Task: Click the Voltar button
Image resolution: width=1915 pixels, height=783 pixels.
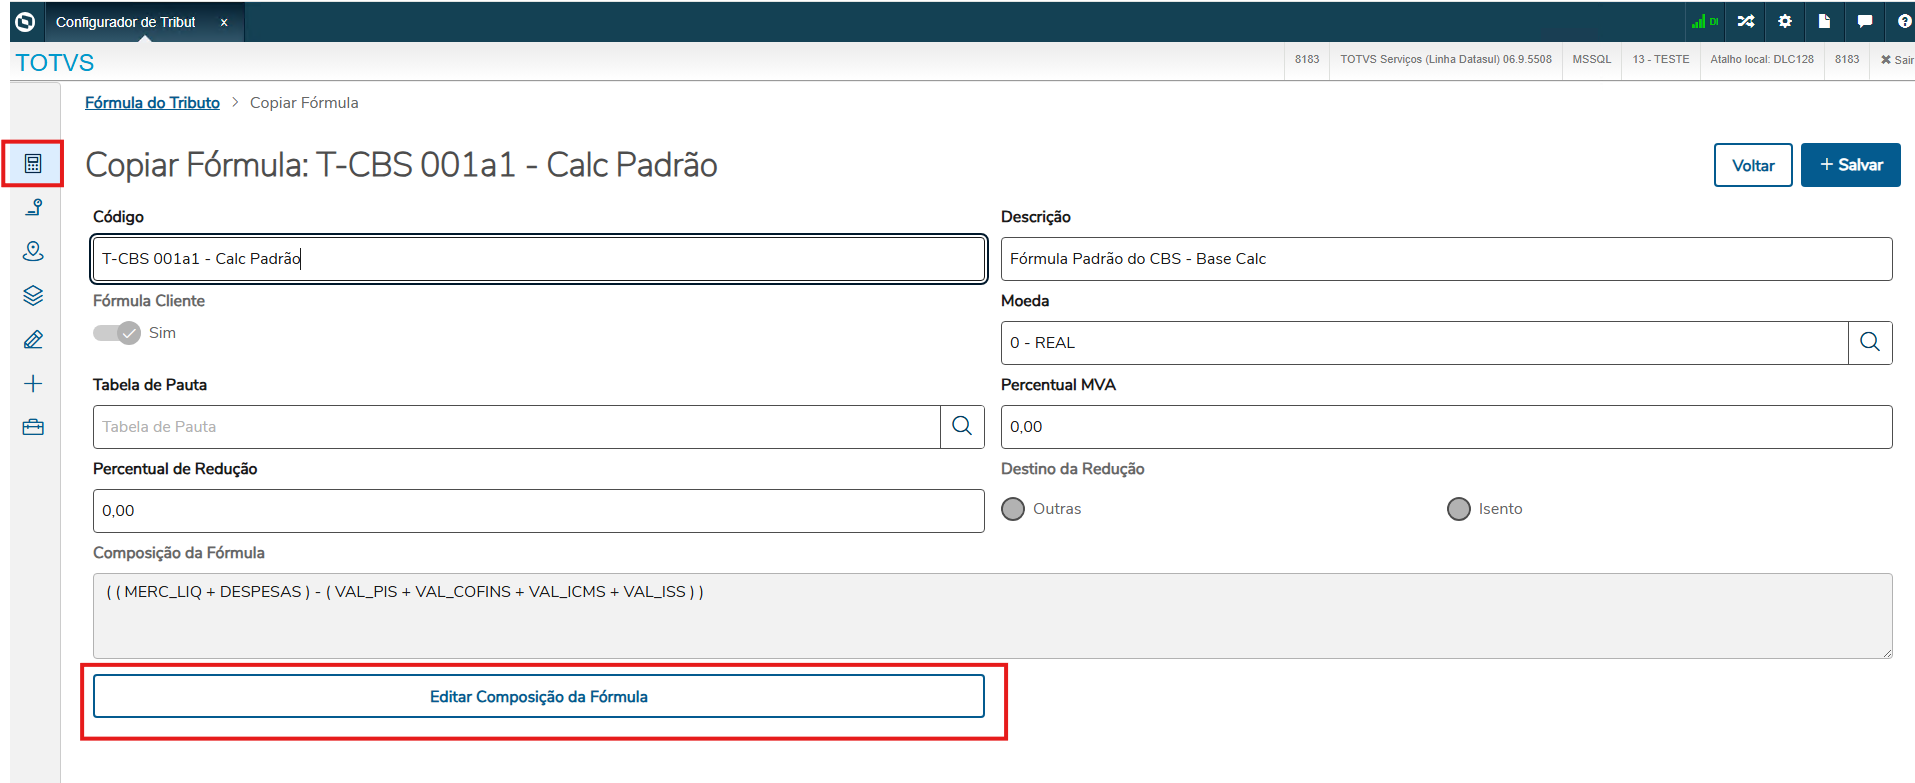Action: (x=1753, y=165)
